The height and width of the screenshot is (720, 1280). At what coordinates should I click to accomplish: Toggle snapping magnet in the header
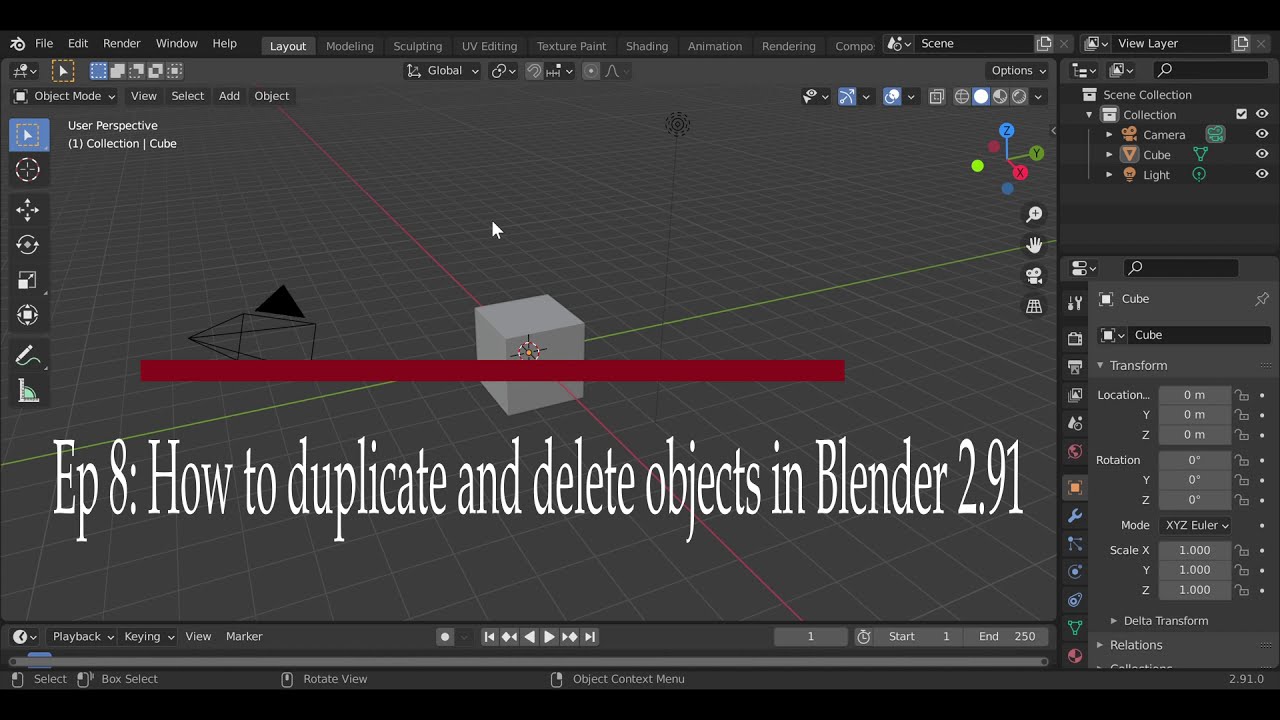pos(534,71)
